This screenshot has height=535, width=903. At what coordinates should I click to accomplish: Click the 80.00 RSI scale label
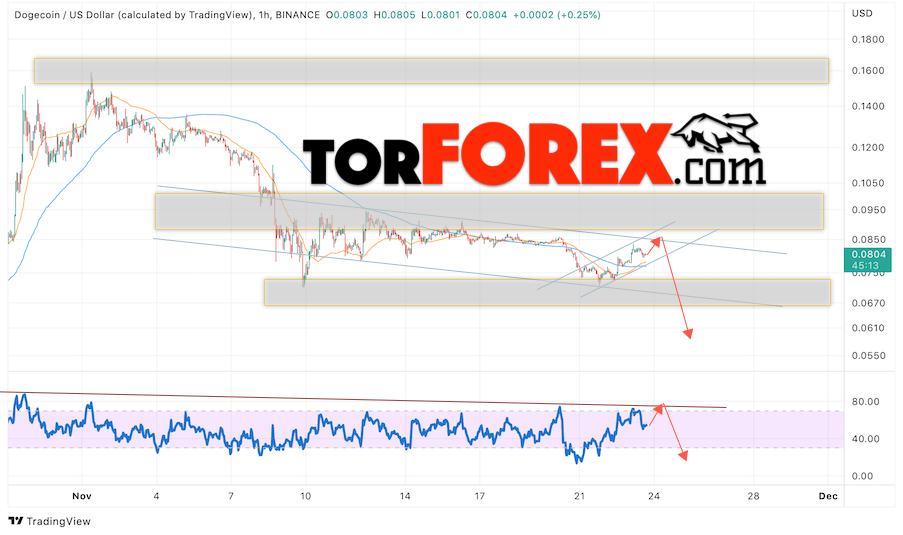[865, 401]
